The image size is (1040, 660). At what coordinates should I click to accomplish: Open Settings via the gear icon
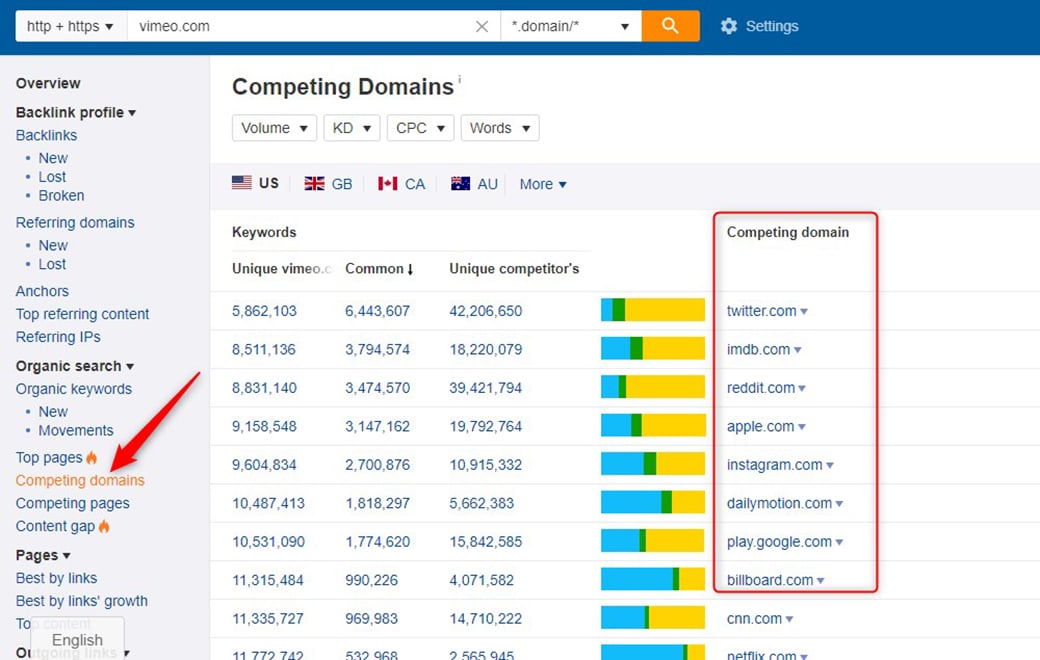(x=729, y=26)
